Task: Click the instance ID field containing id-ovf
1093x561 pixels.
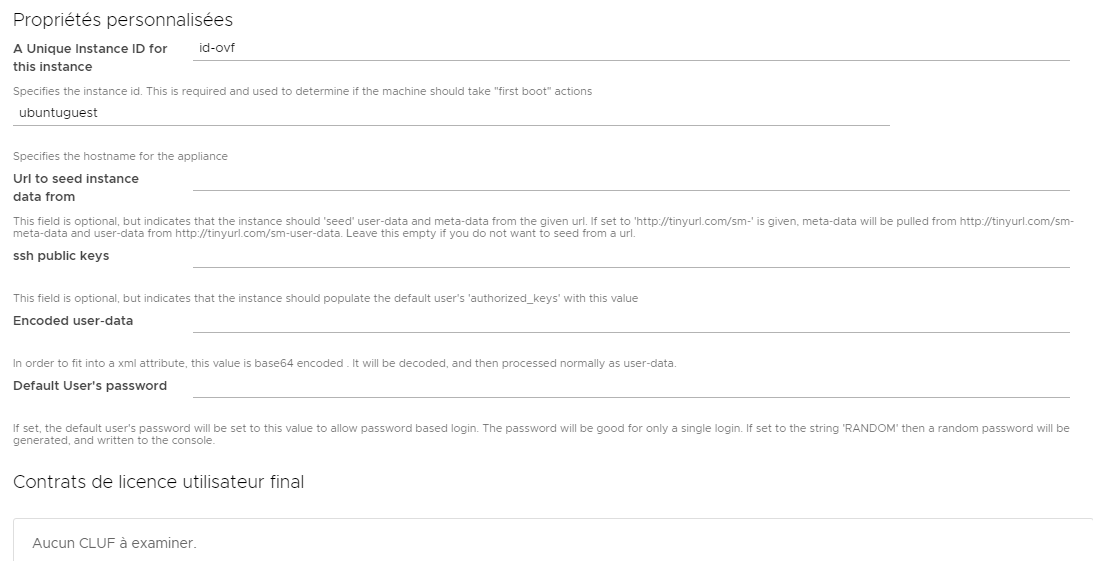Action: 631,49
